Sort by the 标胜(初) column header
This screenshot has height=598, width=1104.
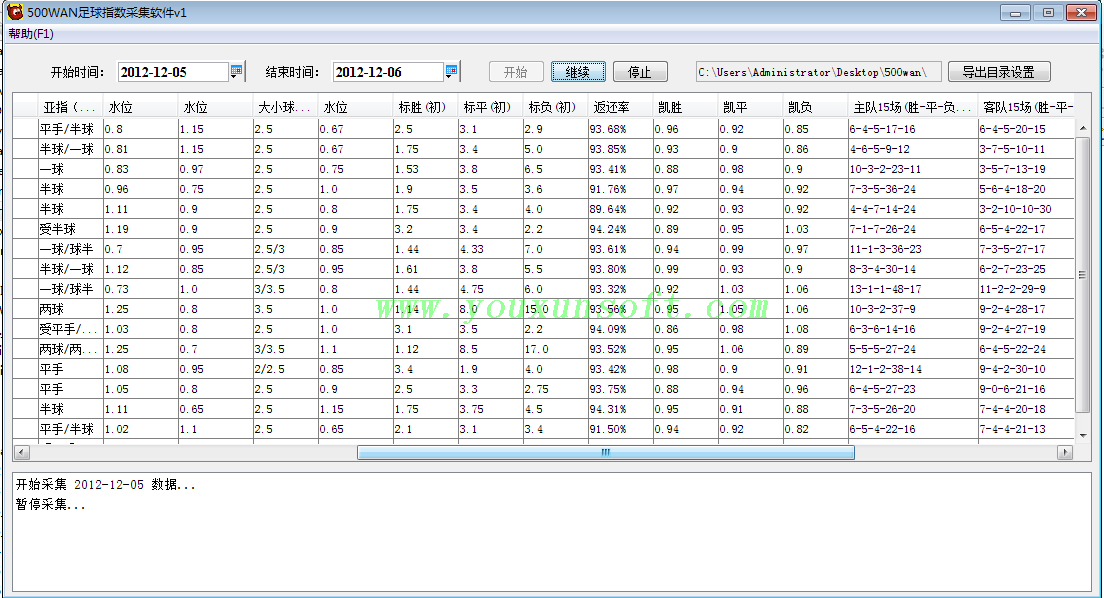(425, 107)
